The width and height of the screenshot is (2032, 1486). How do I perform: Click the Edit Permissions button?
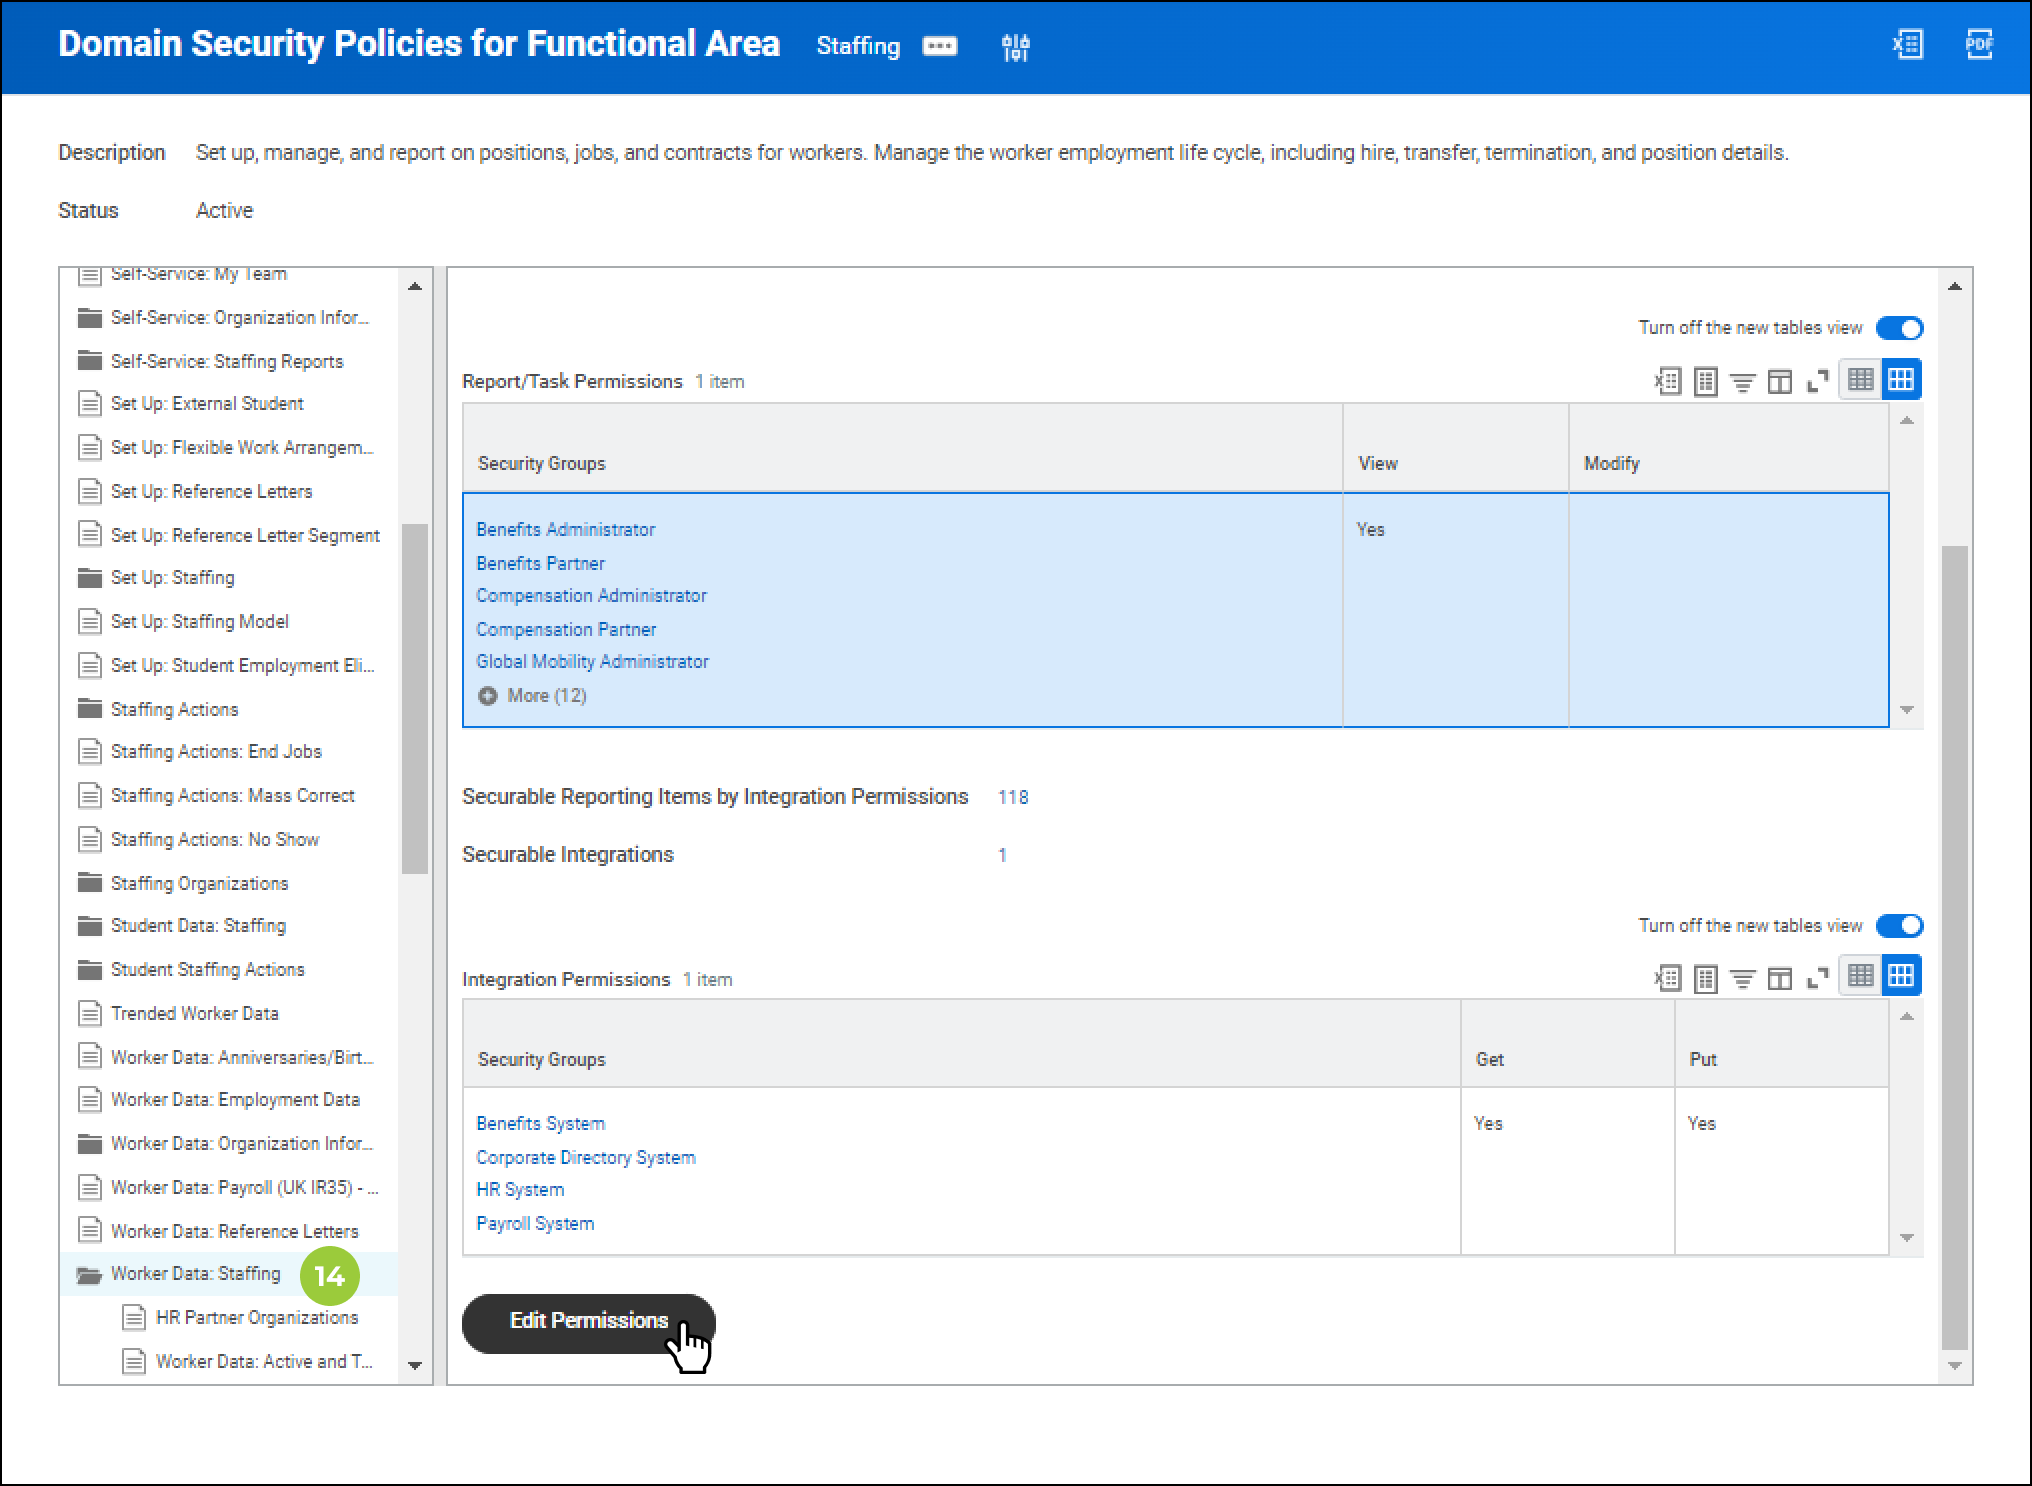click(588, 1322)
